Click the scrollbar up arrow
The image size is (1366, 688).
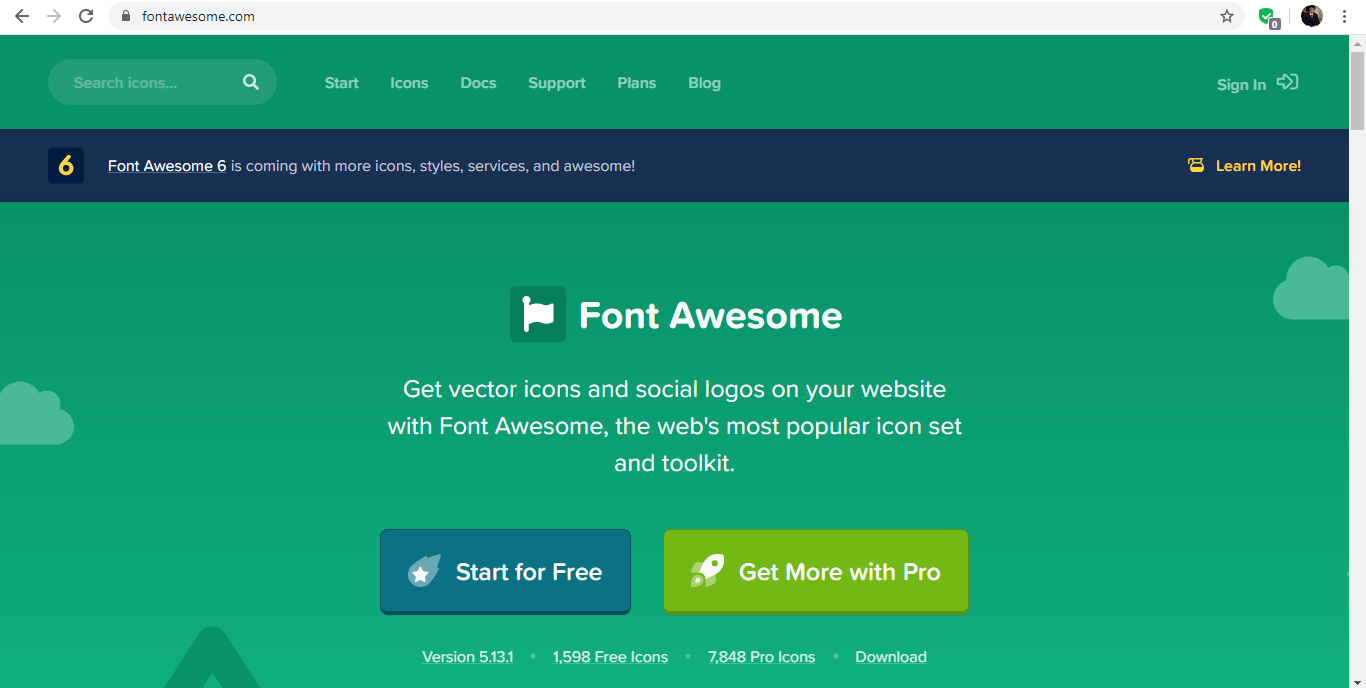coord(1357,43)
